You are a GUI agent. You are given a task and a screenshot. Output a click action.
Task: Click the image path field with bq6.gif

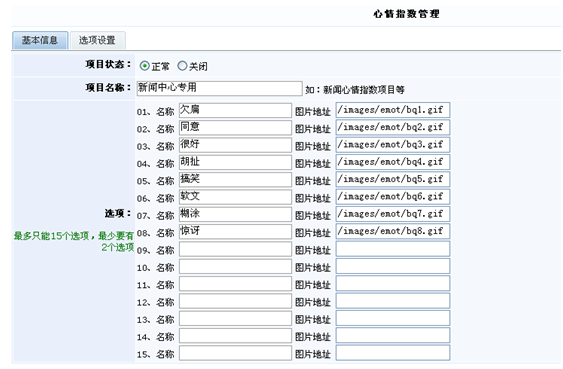click(393, 196)
